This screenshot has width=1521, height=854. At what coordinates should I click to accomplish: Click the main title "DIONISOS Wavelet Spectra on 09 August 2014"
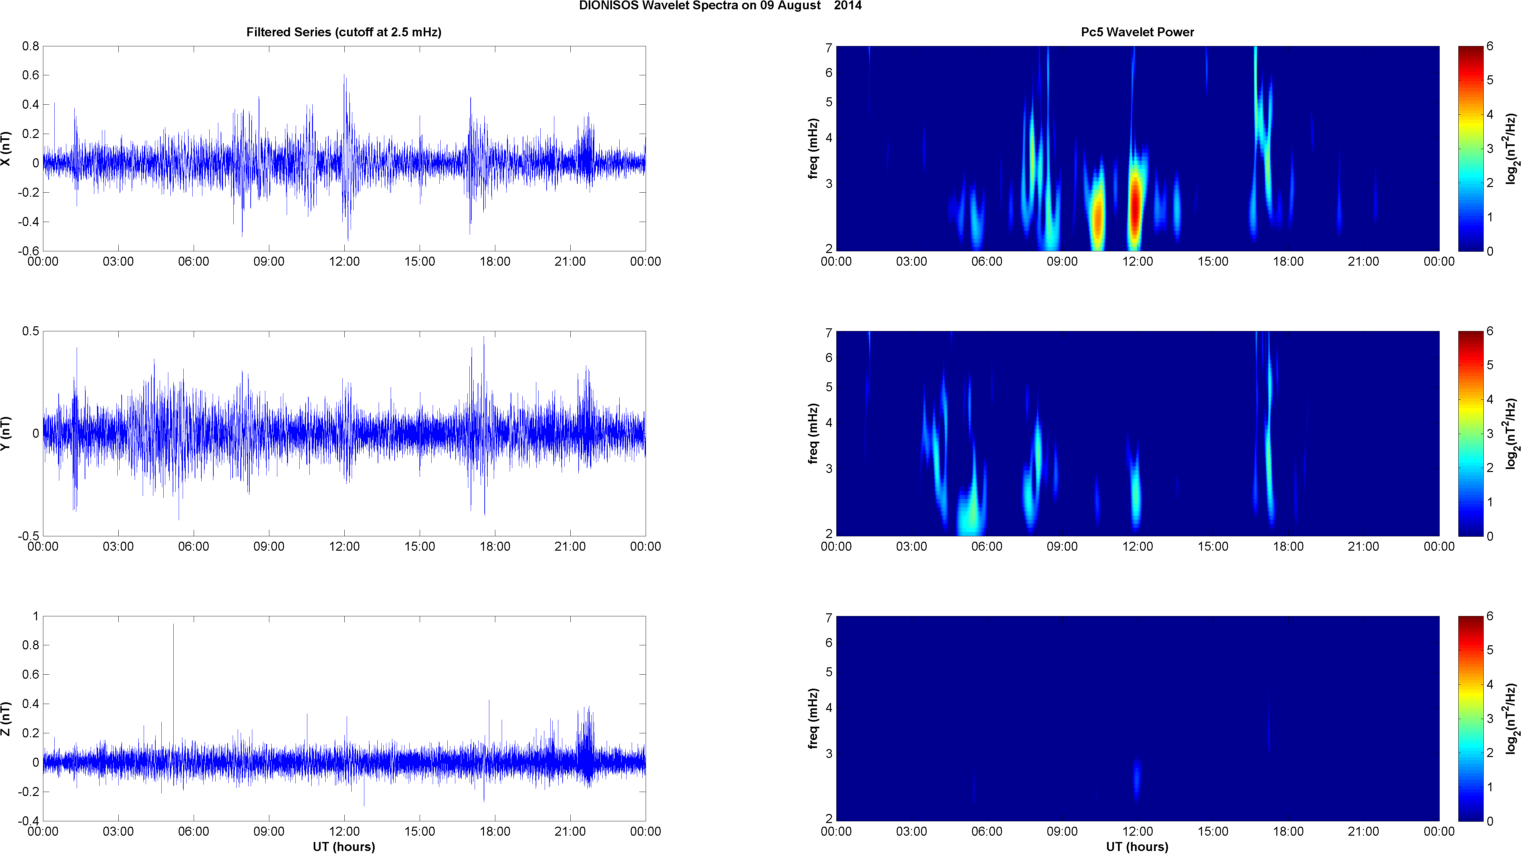[720, 6]
